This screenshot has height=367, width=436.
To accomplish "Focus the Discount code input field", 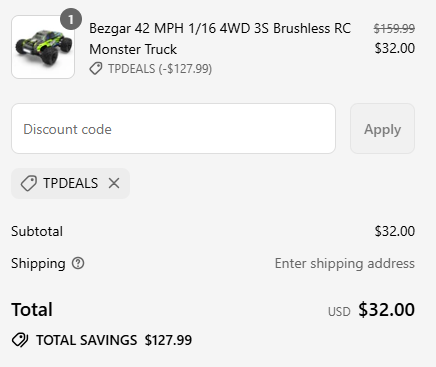I will coord(173,129).
